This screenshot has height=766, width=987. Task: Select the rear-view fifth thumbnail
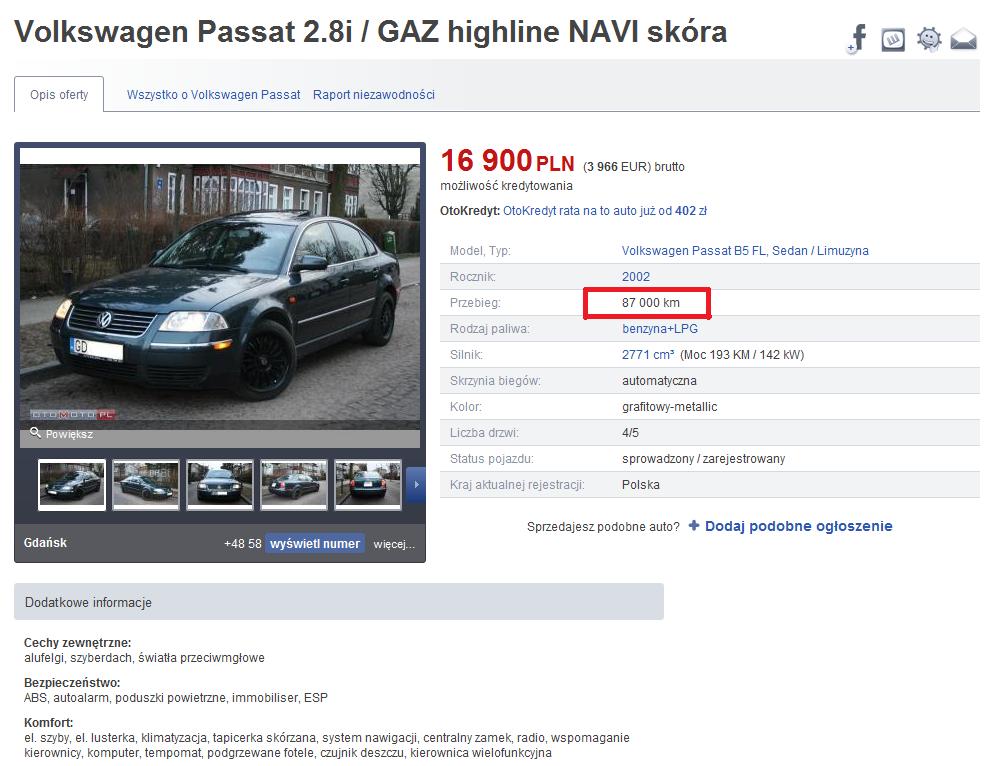pyautogui.click(x=368, y=484)
